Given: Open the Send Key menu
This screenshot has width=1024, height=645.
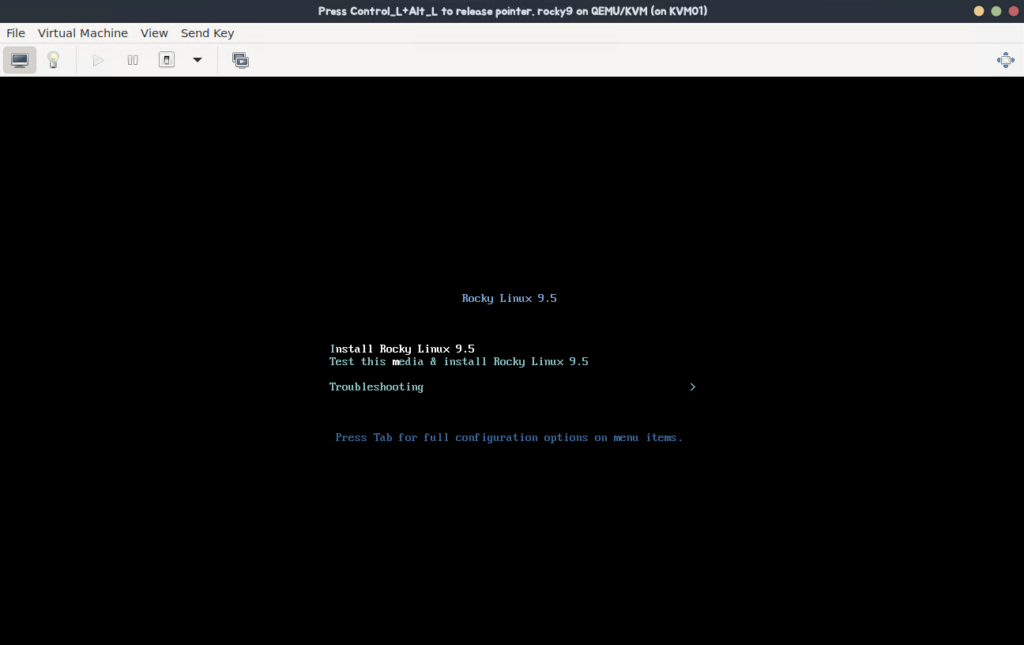Looking at the screenshot, I should point(207,33).
